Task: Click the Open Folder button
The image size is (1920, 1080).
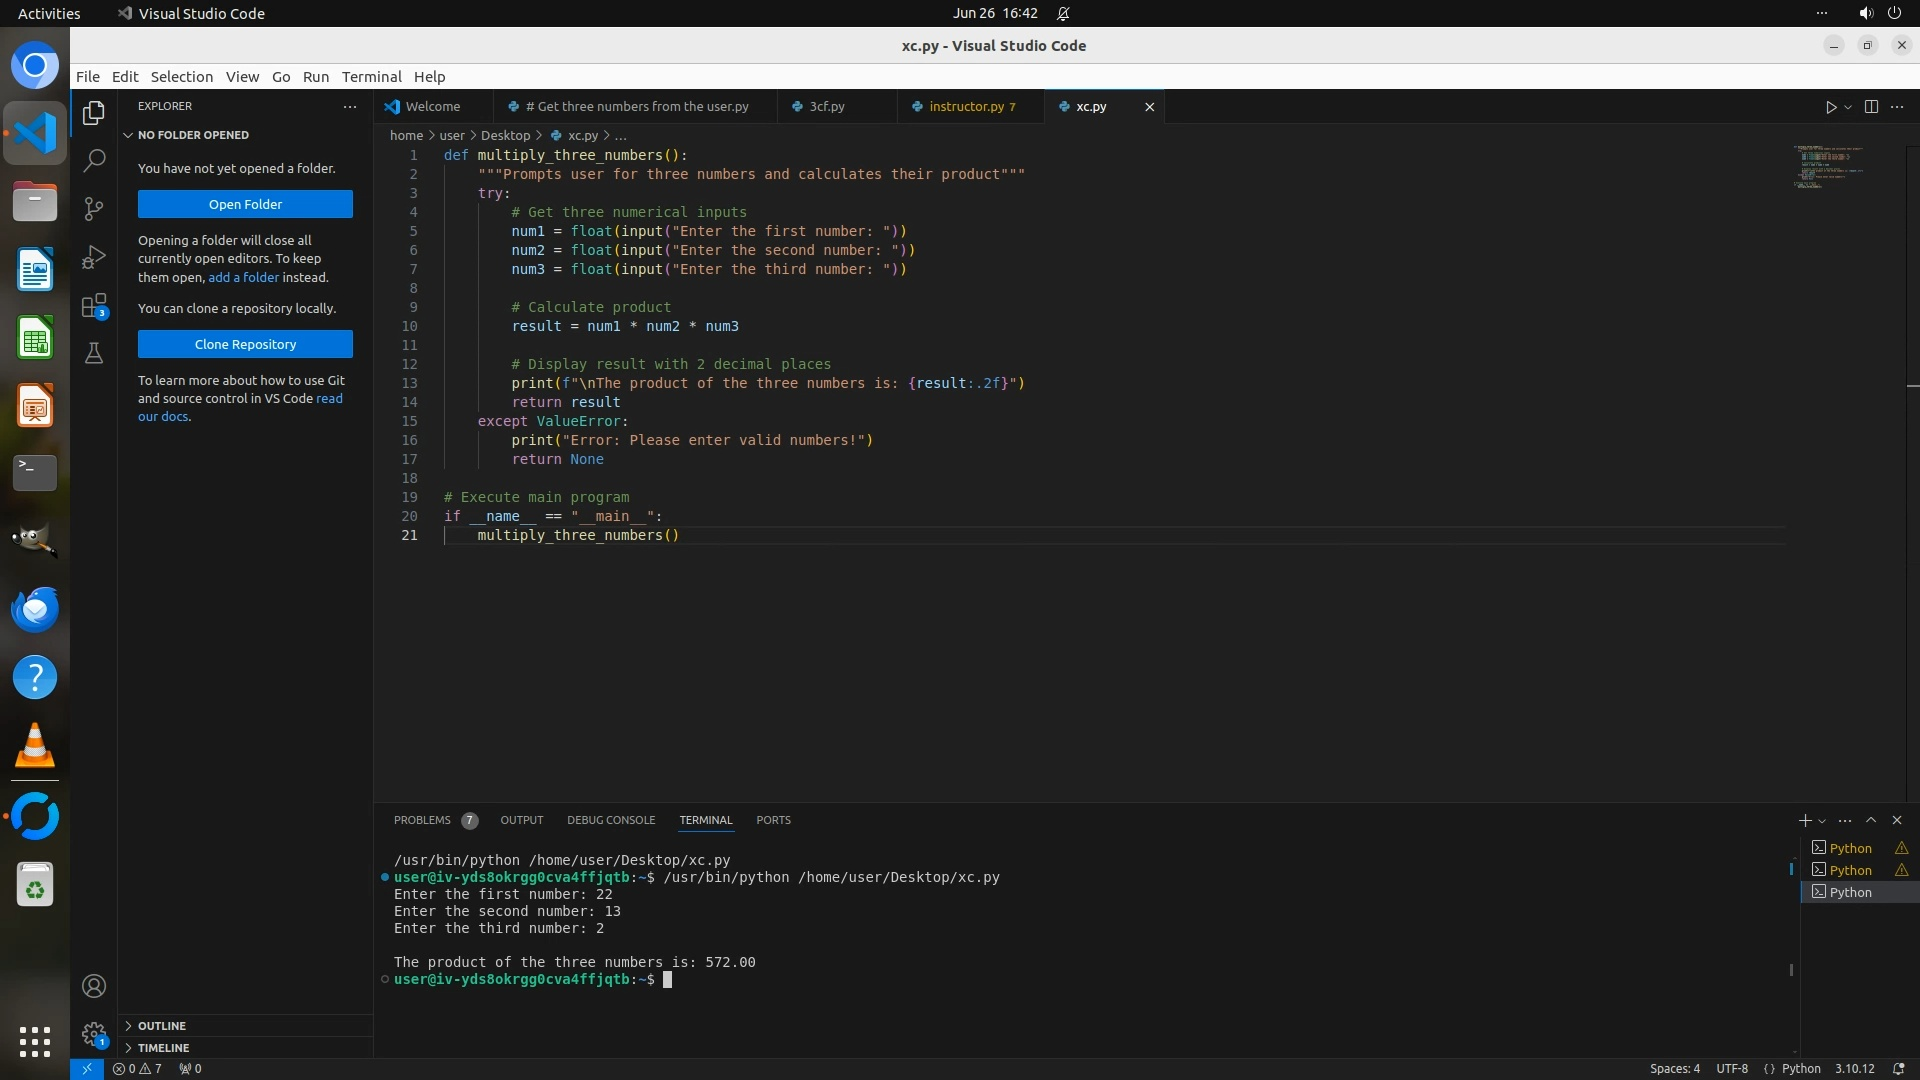Action: pyautogui.click(x=245, y=204)
